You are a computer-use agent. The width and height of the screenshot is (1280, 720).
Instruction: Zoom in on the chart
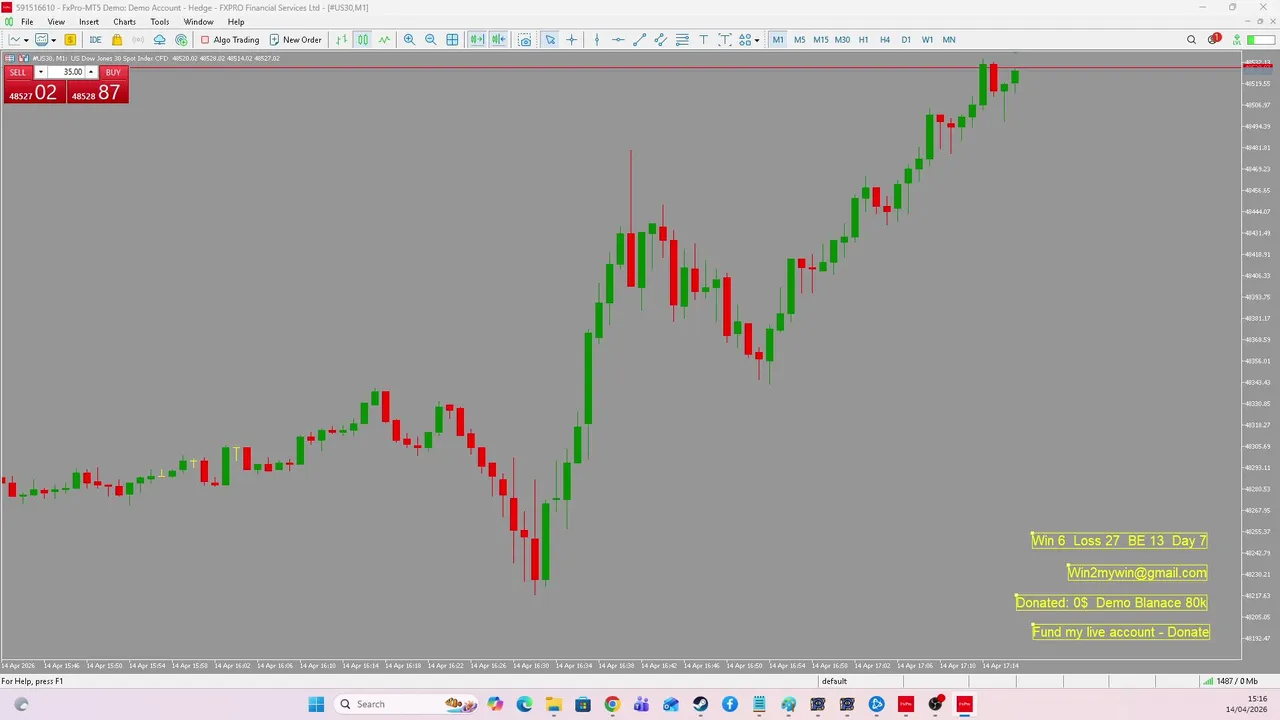[409, 40]
